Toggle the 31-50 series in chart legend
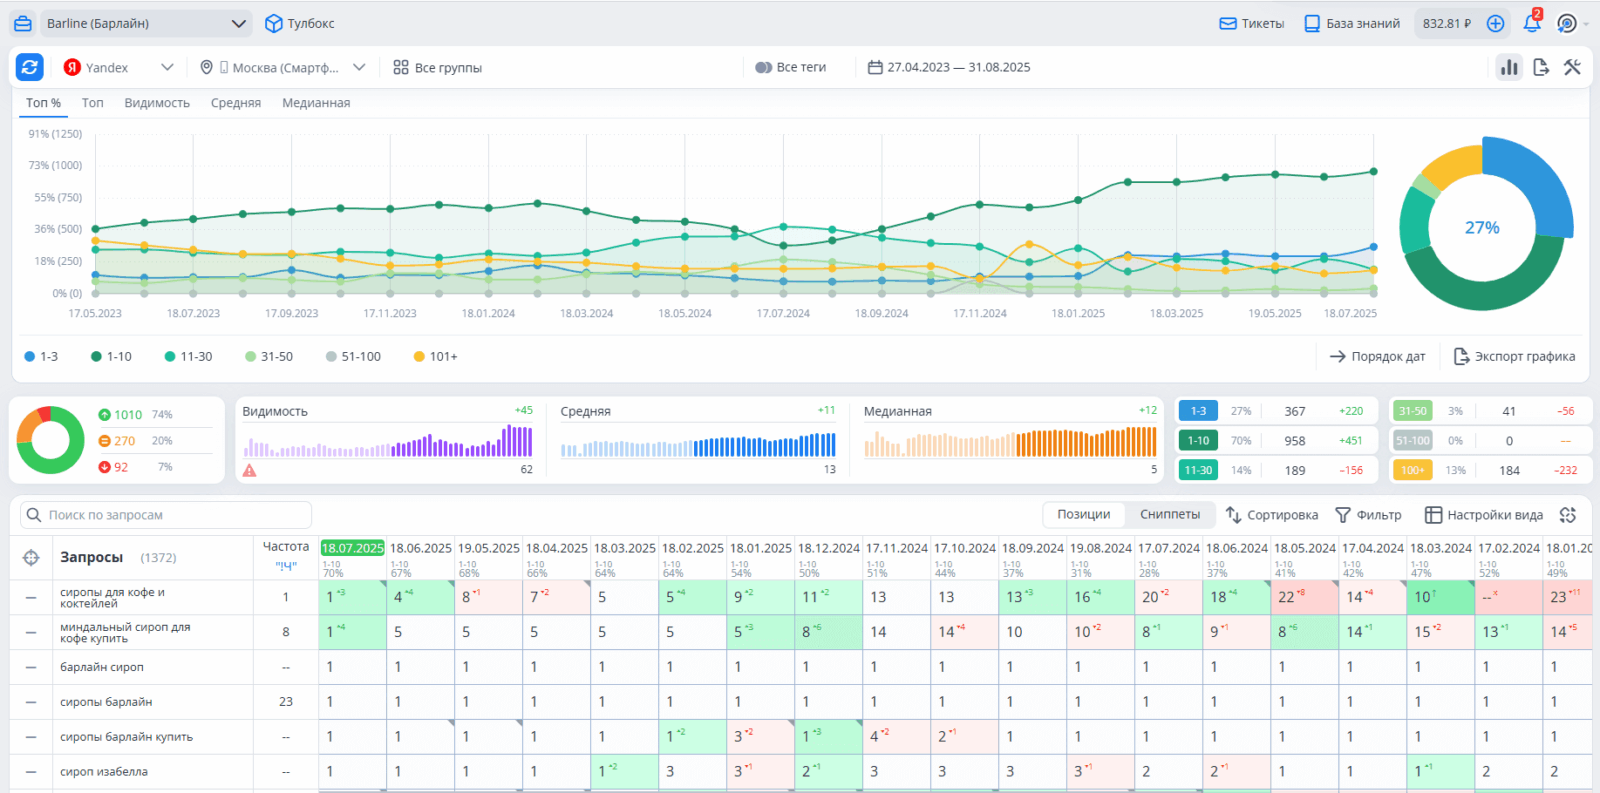The height and width of the screenshot is (793, 1600). coord(269,356)
